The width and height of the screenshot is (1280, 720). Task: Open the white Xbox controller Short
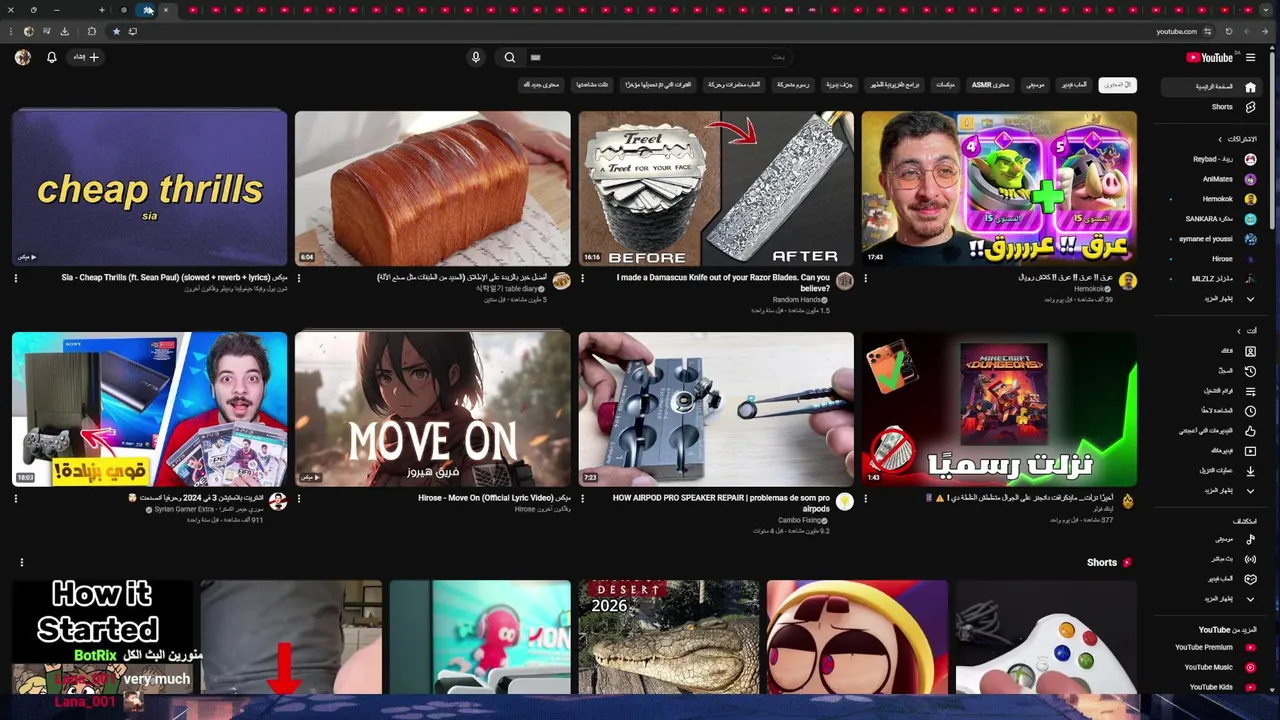pos(1046,637)
